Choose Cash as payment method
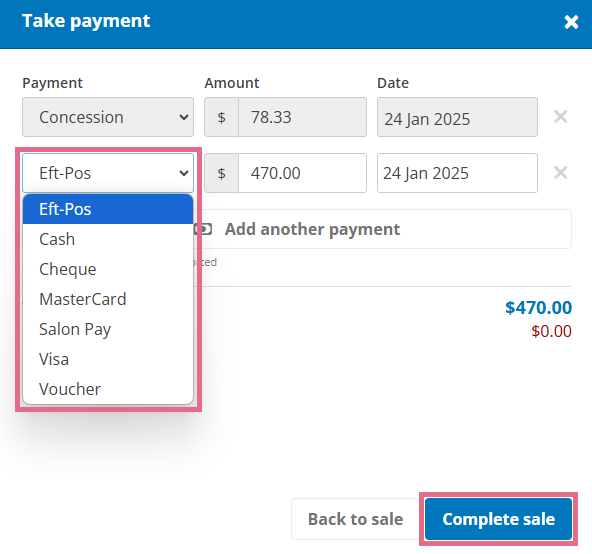This screenshot has width=592, height=554. (x=108, y=239)
